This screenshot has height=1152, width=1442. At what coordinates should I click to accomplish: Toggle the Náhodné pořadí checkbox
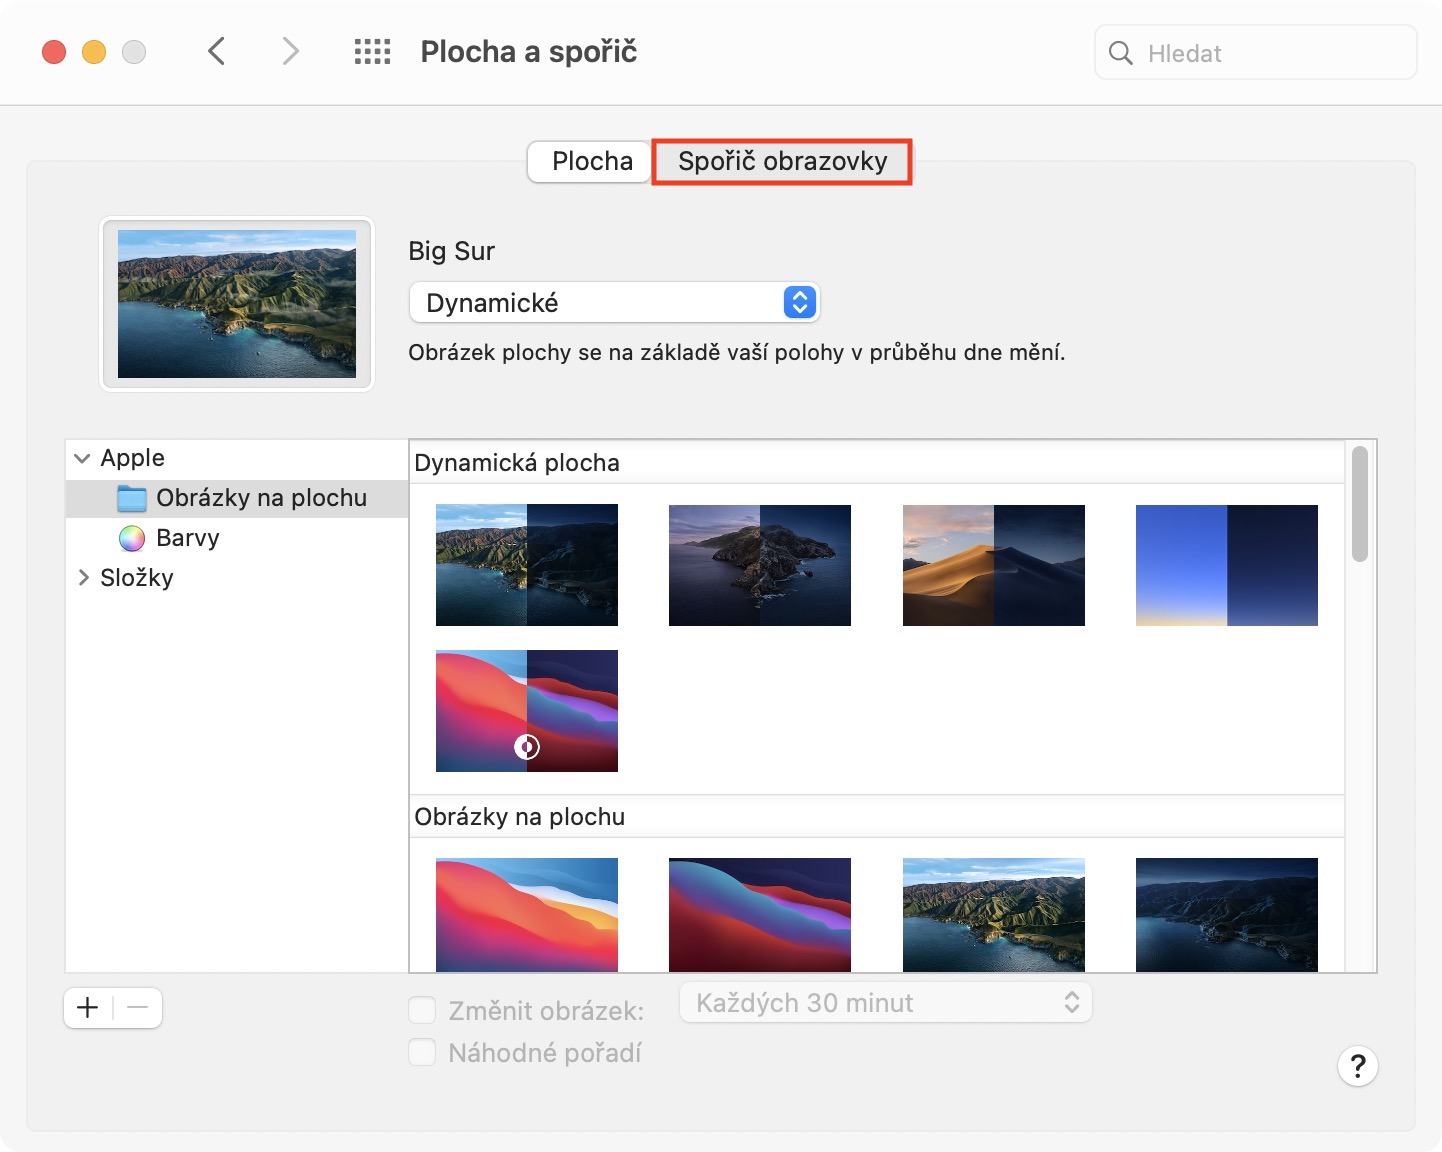pyautogui.click(x=422, y=1053)
